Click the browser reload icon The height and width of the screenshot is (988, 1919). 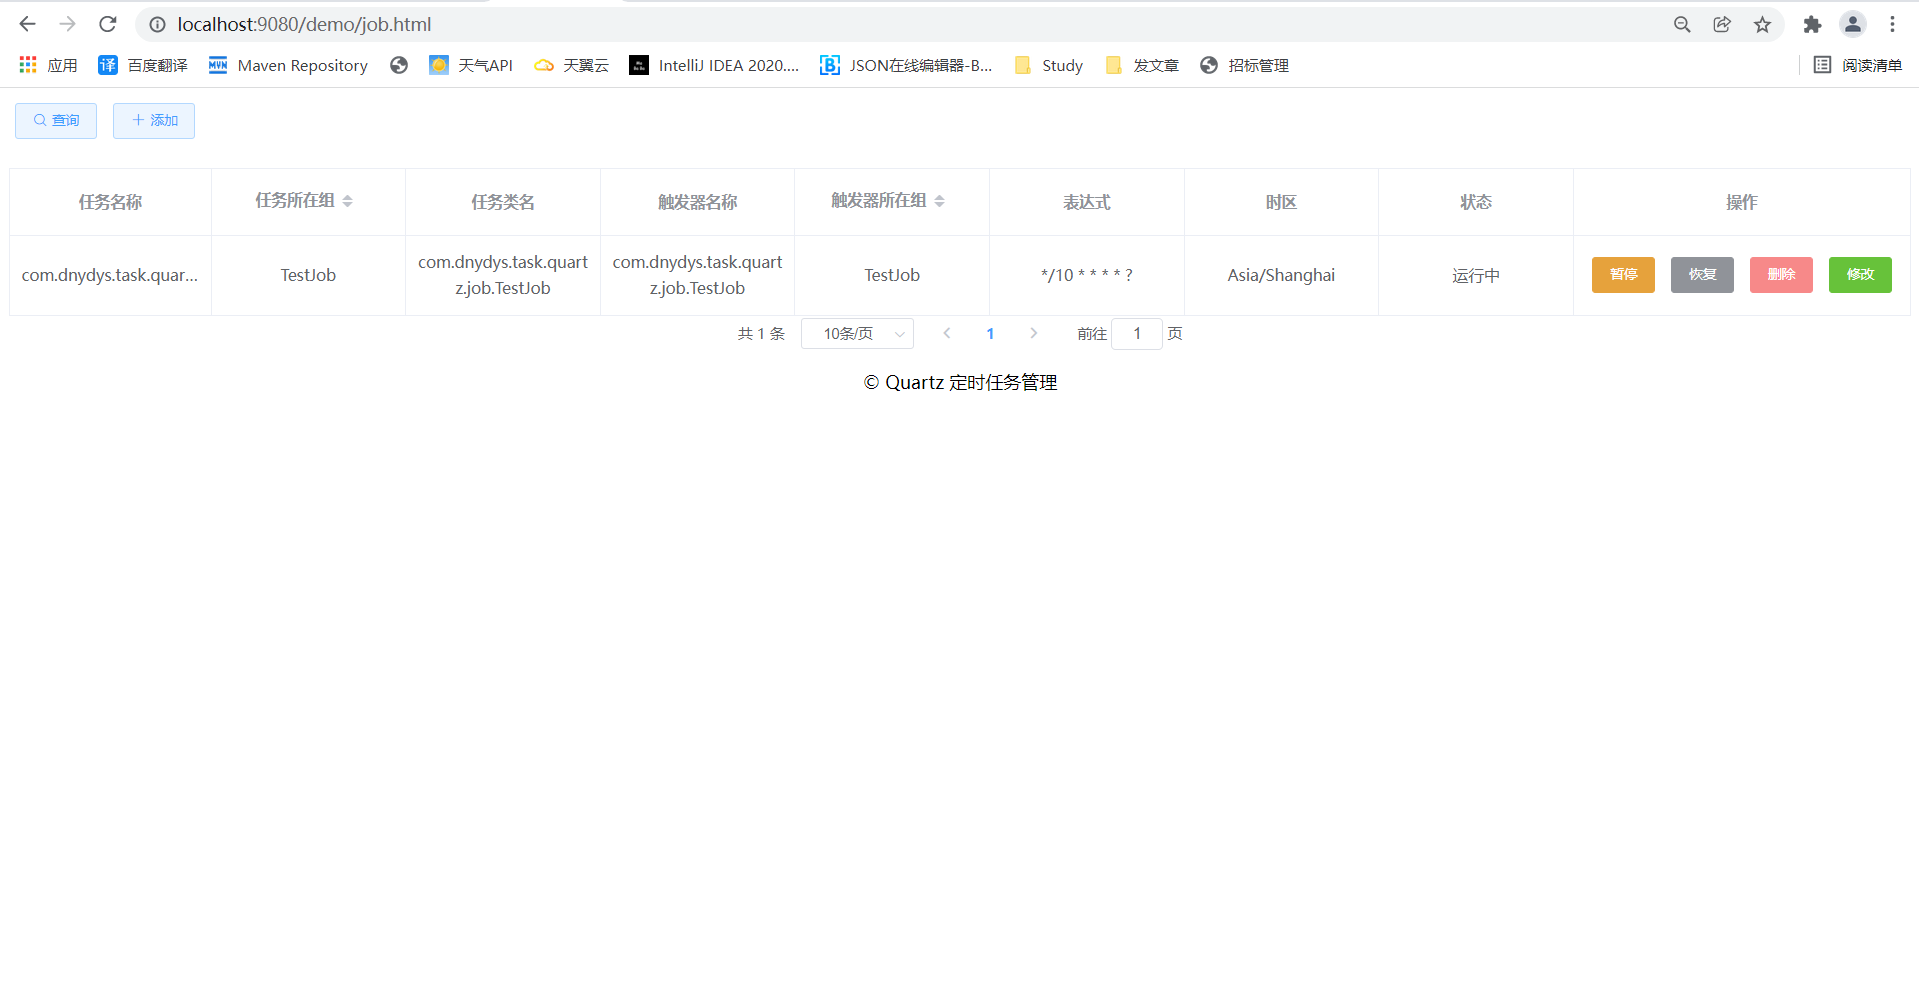(107, 24)
